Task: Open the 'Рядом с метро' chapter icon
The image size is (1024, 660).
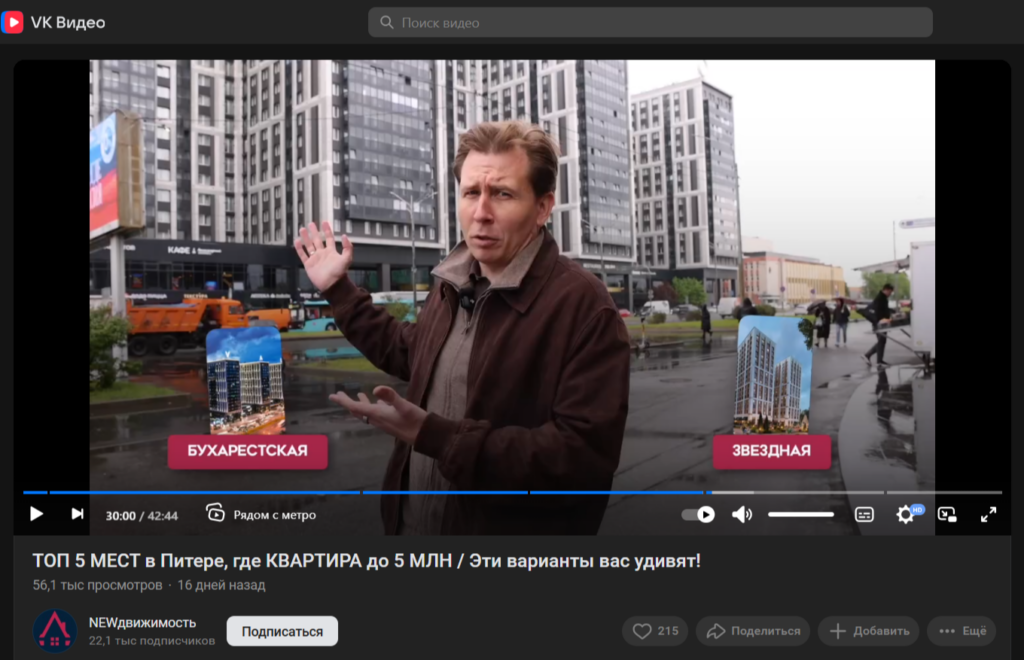Action: point(215,513)
